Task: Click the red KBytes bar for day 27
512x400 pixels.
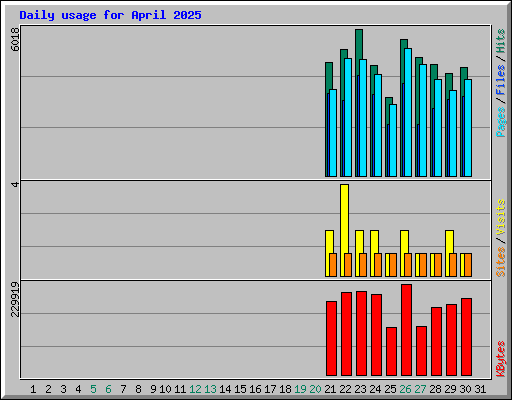Action: pyautogui.click(x=421, y=351)
